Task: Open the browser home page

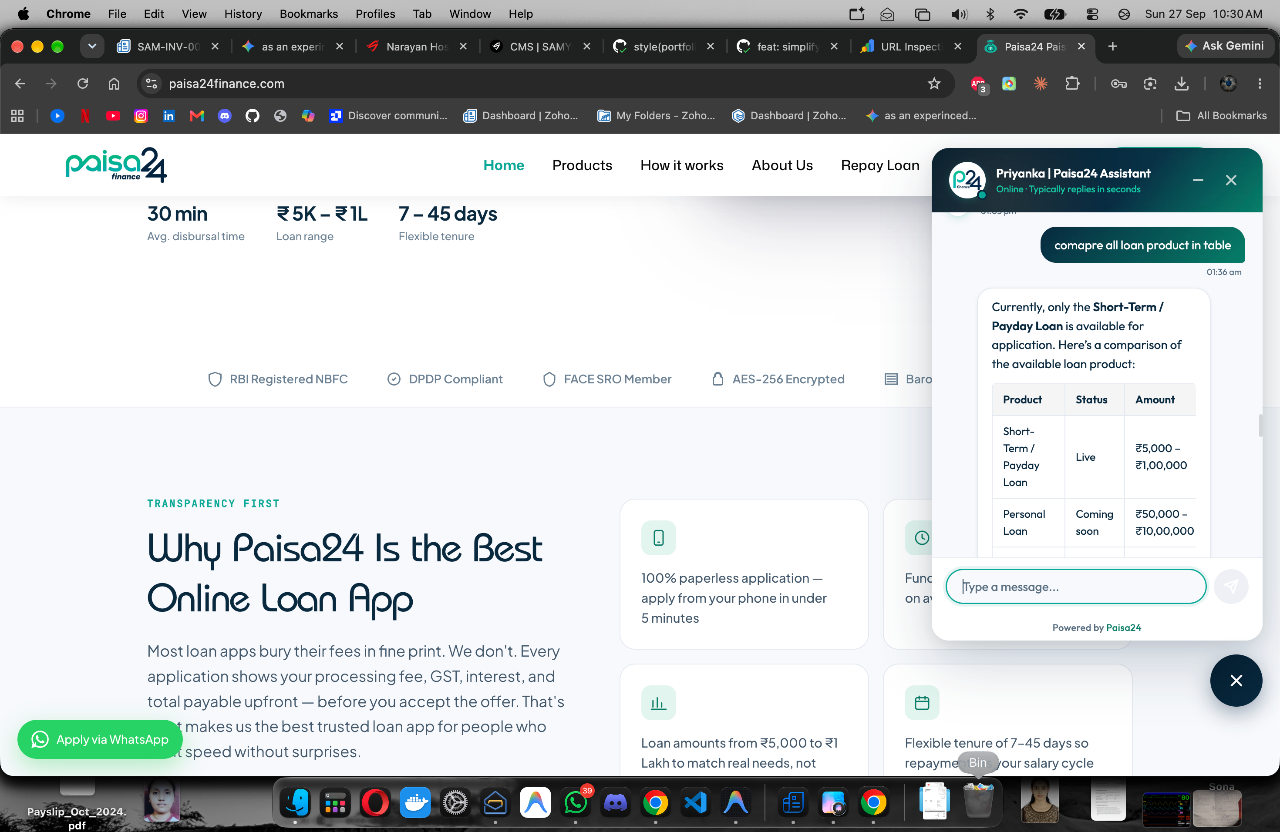Action: pos(114,84)
